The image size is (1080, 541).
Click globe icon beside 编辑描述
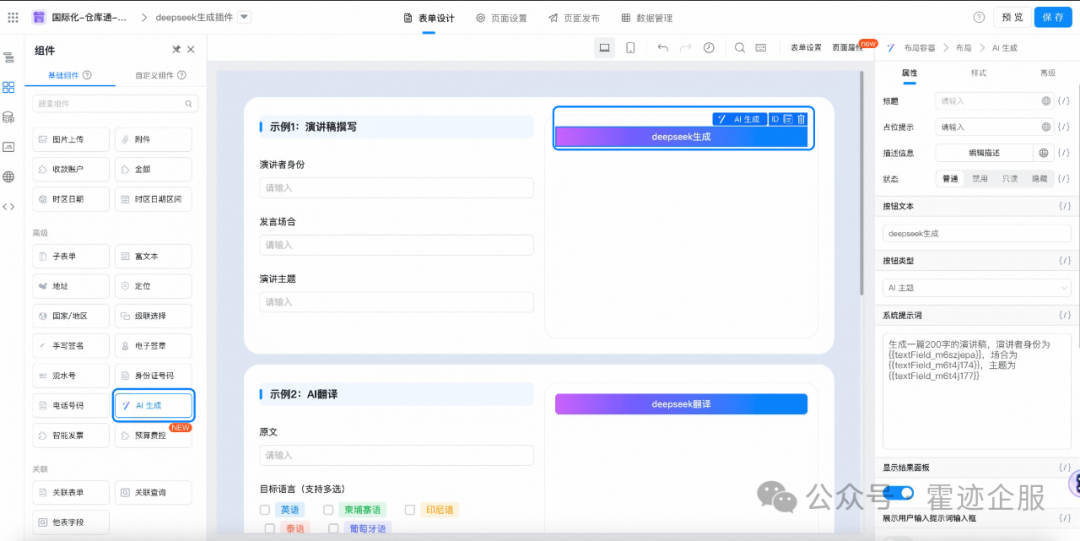click(1043, 152)
